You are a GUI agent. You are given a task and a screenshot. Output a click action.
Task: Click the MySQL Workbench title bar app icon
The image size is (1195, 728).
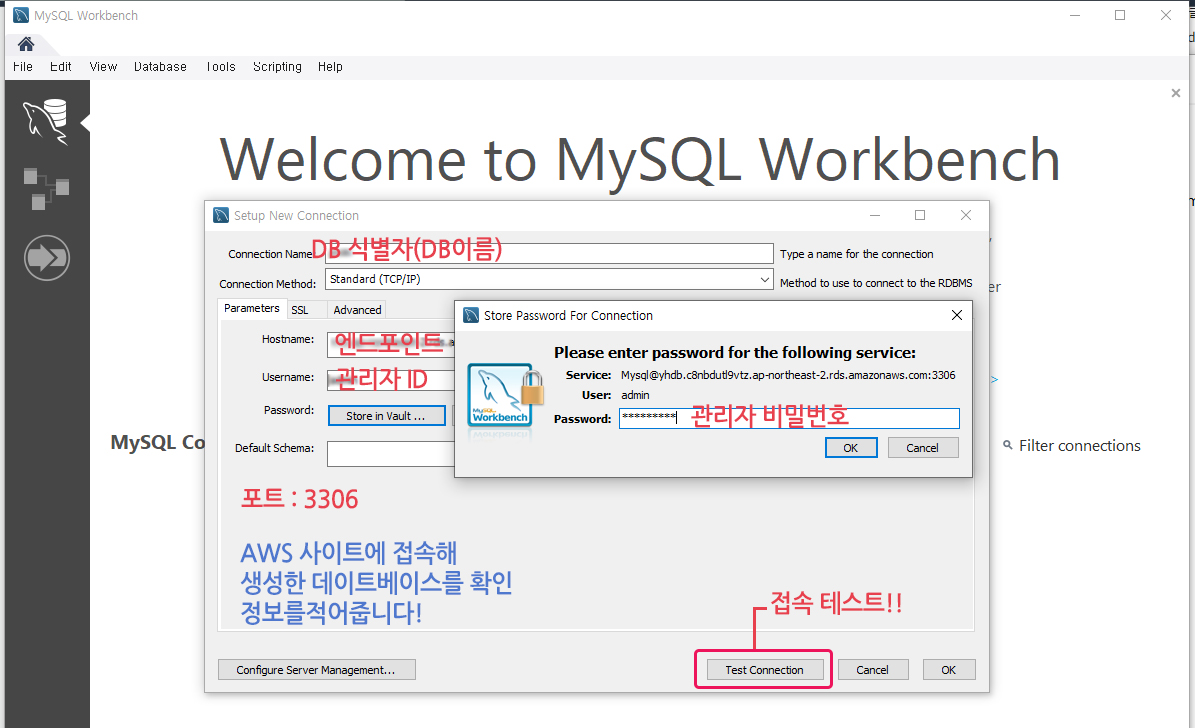pyautogui.click(x=21, y=15)
